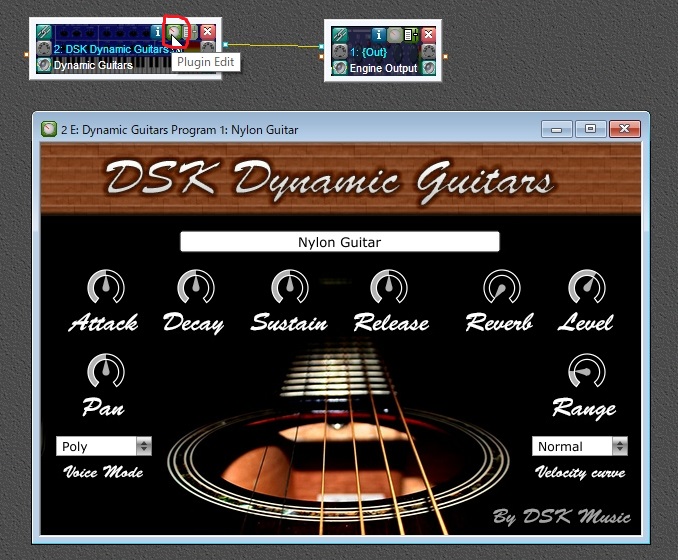
Task: Click the speaker icon beside Dynamic Guitars label
Action: 44,64
